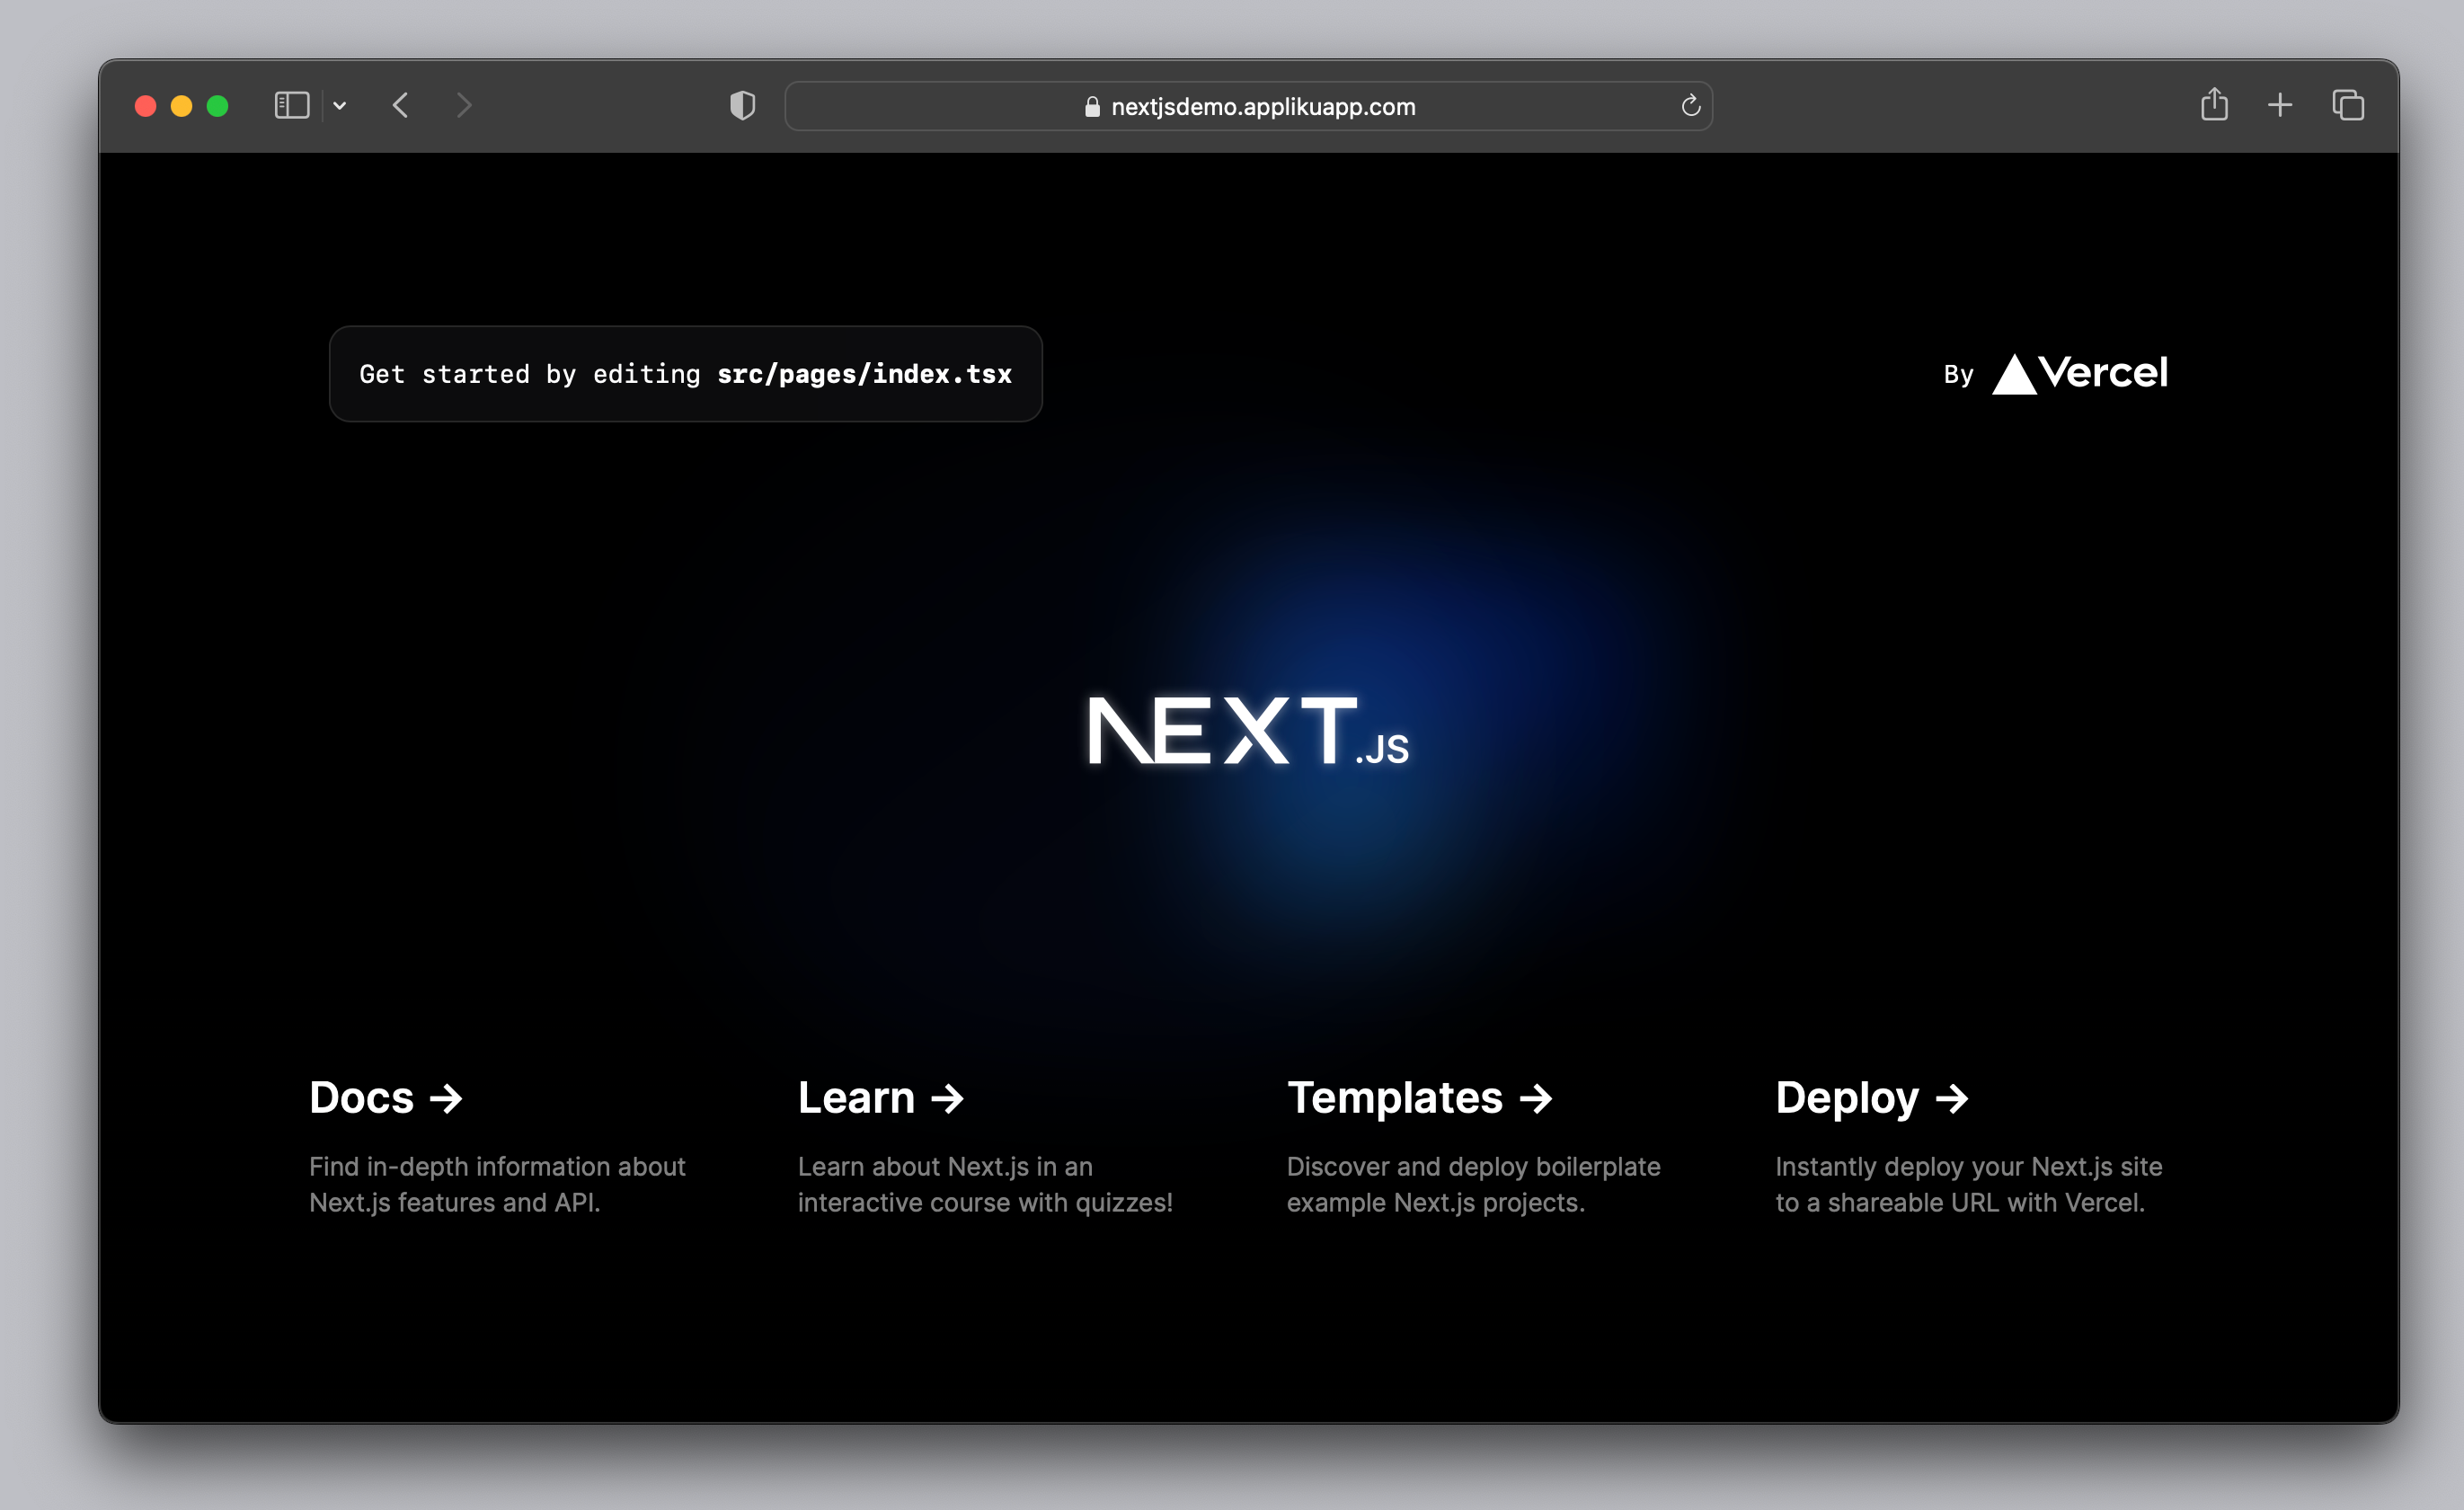Click the lock icon in the address bar

[x=1092, y=106]
